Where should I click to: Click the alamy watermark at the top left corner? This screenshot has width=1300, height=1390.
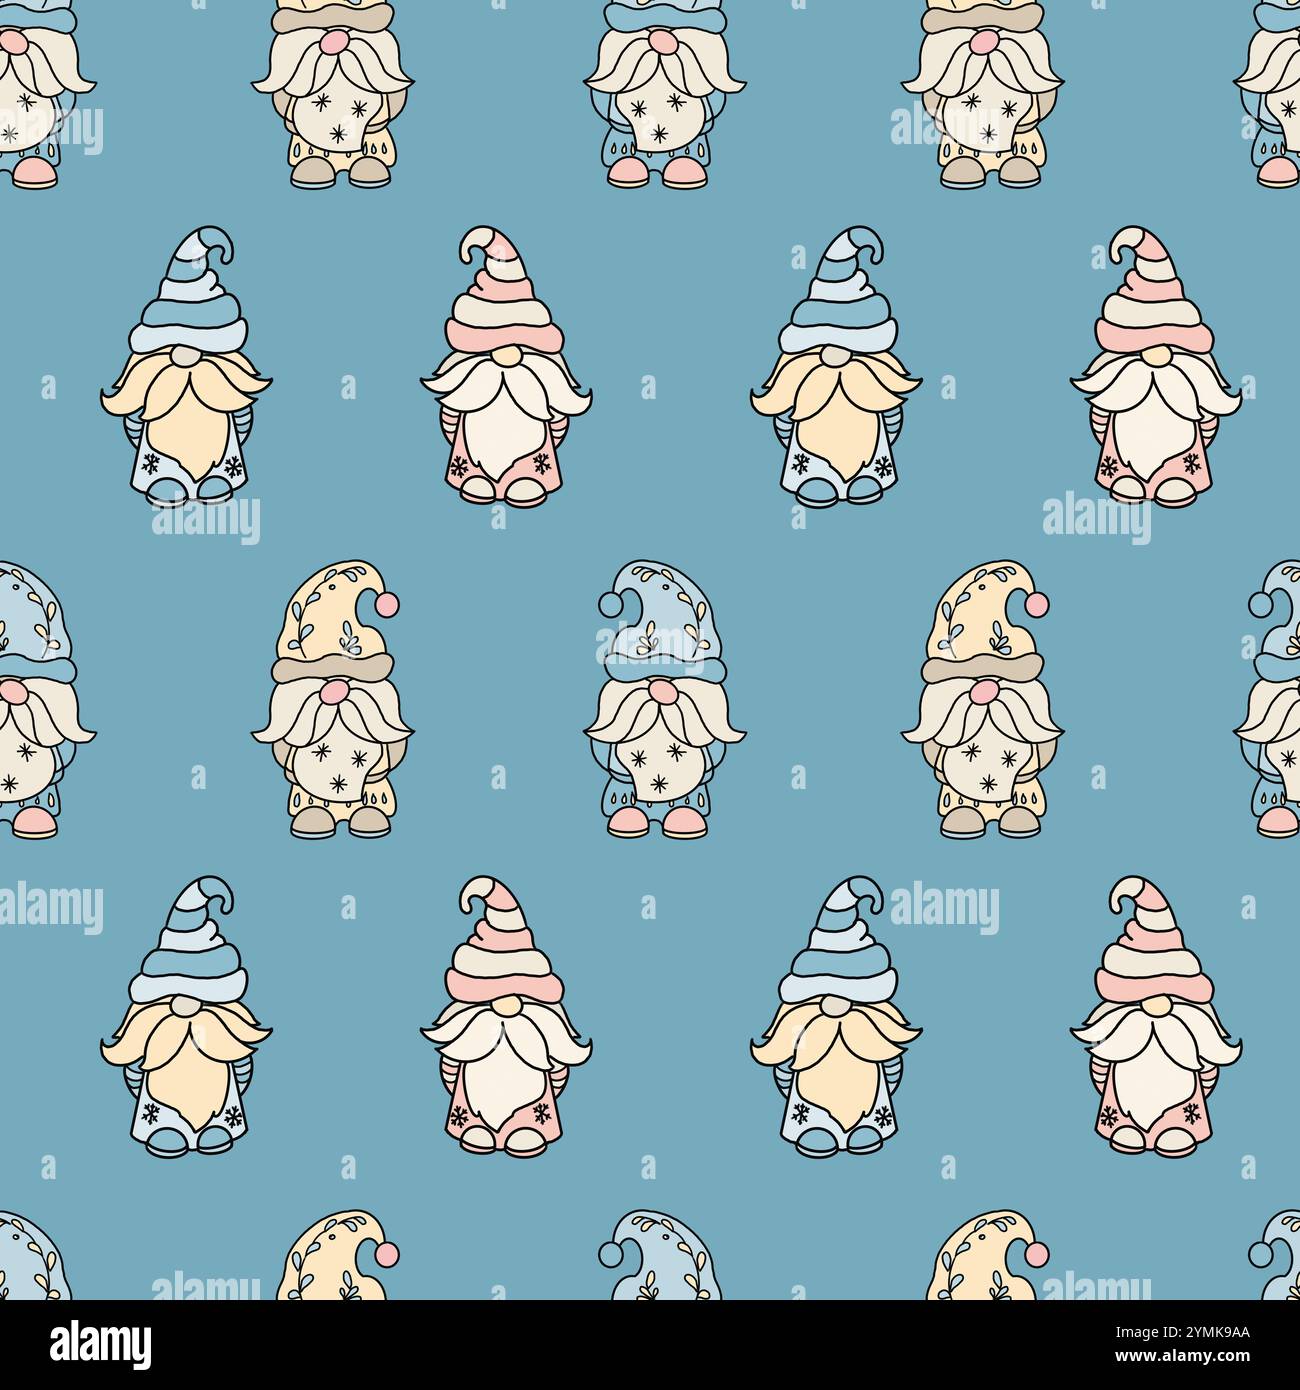click(52, 130)
